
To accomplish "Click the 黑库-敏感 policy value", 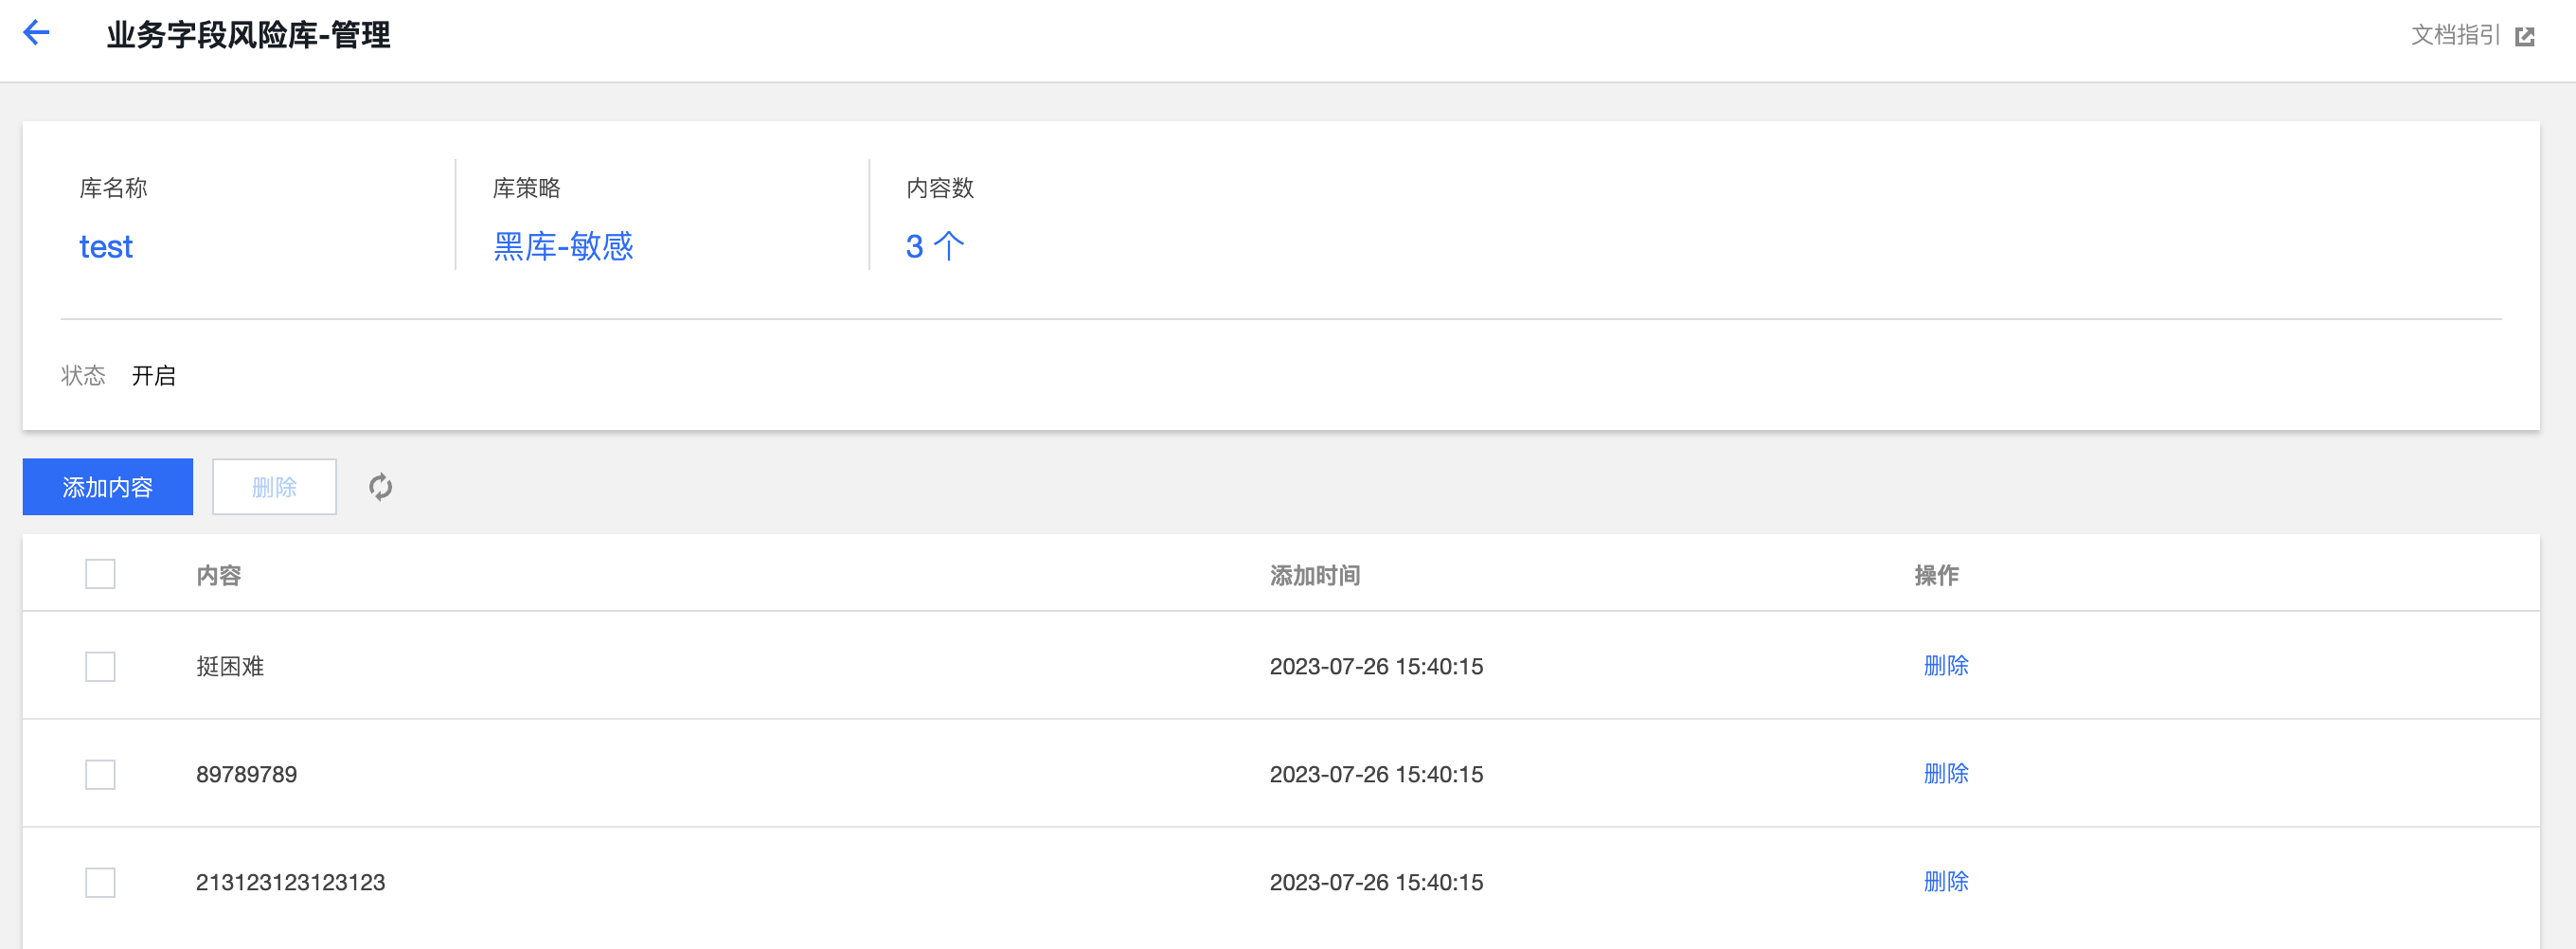I will click(563, 247).
